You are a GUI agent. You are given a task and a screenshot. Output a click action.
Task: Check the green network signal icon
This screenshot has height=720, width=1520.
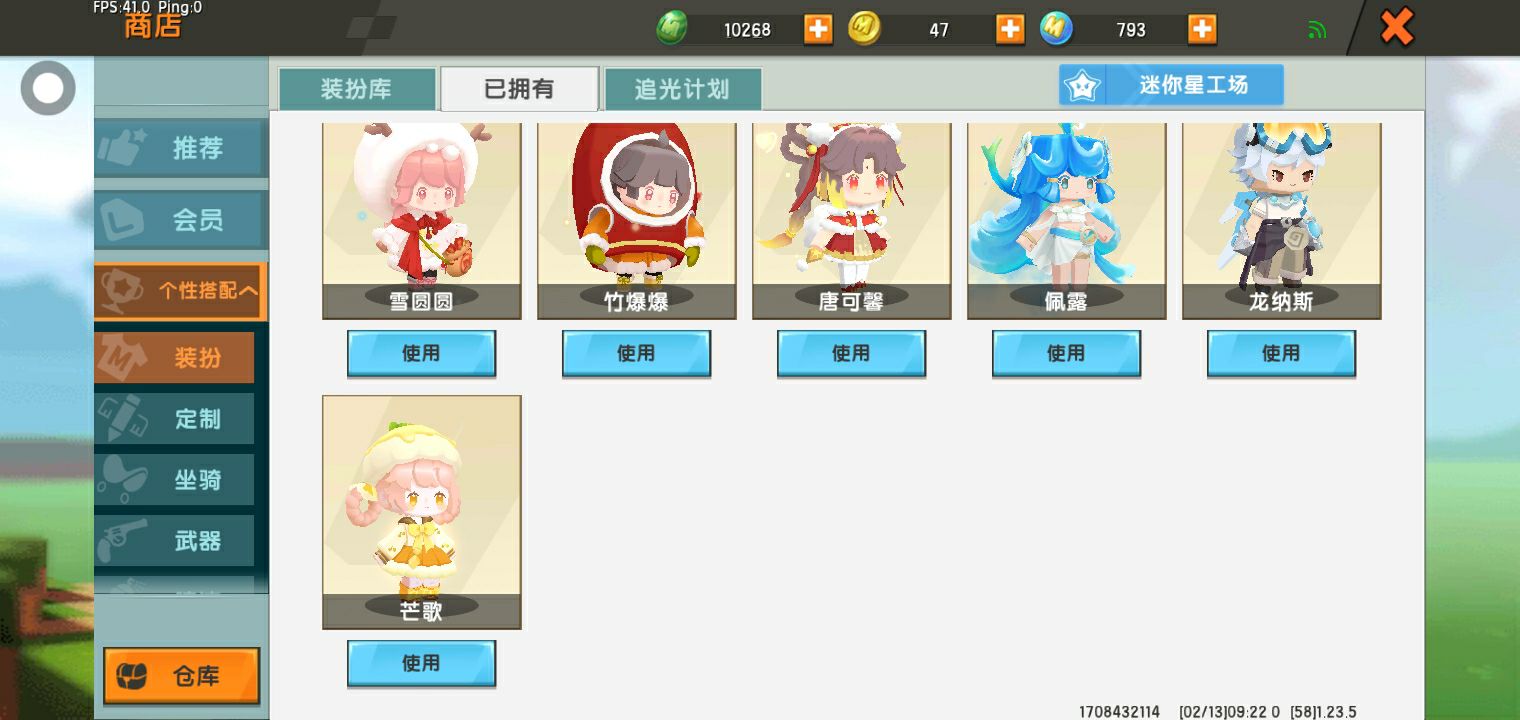(x=1317, y=30)
